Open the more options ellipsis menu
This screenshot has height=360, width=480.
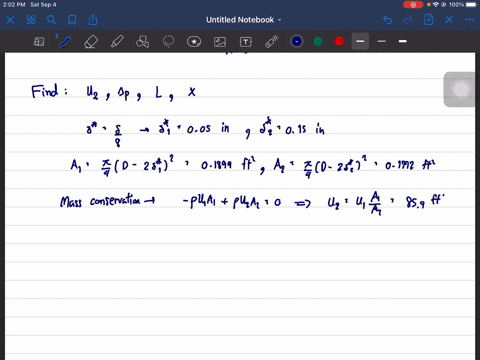pyautogui.click(x=470, y=20)
